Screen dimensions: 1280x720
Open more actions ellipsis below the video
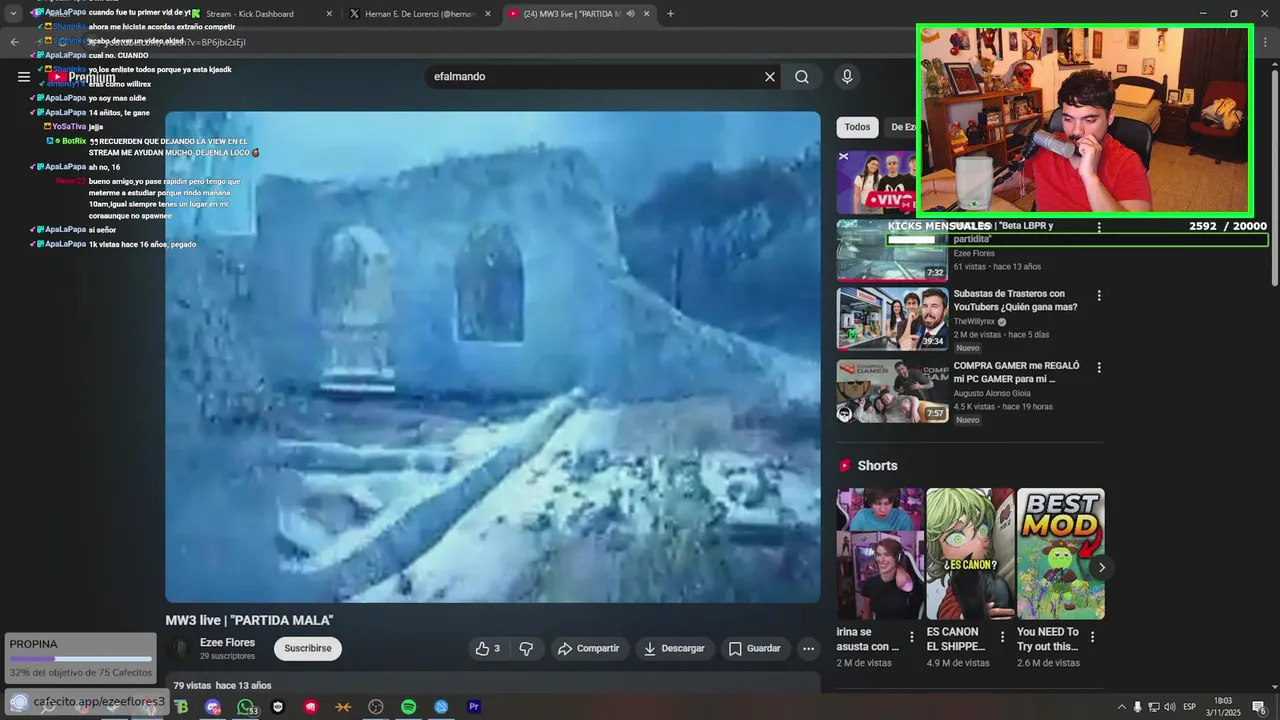(808, 649)
